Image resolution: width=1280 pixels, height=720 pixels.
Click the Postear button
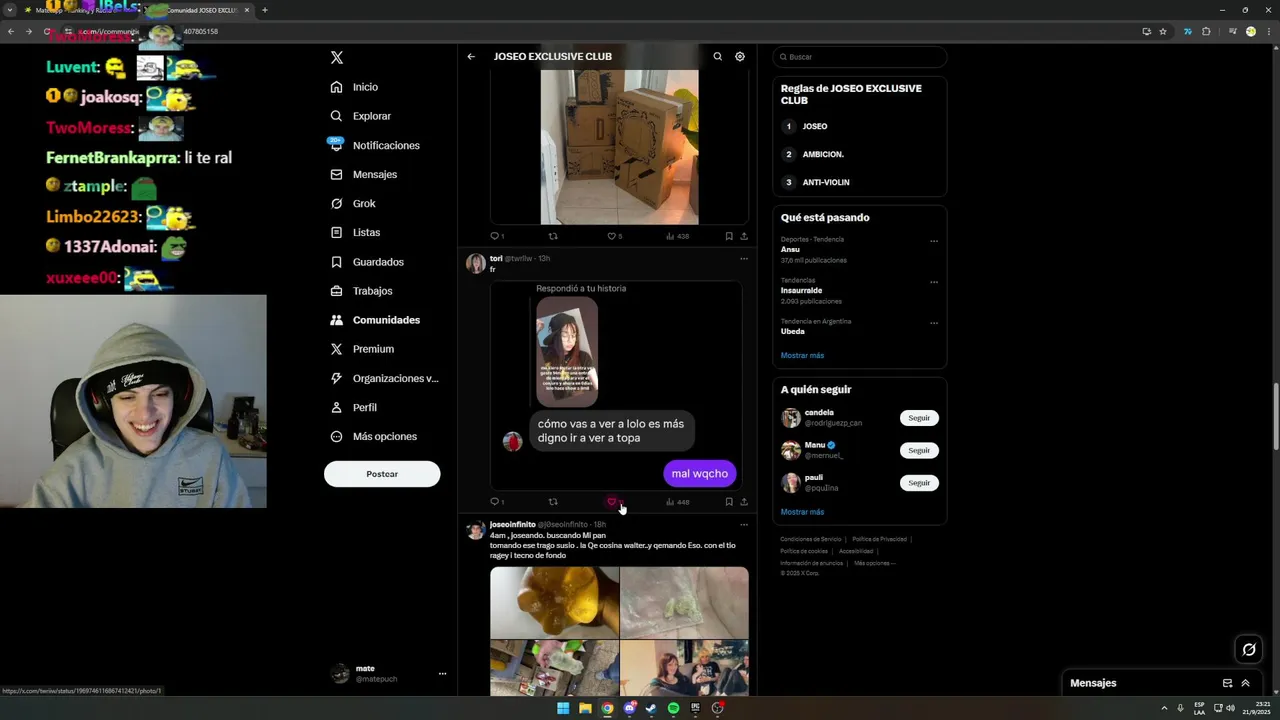click(x=382, y=474)
